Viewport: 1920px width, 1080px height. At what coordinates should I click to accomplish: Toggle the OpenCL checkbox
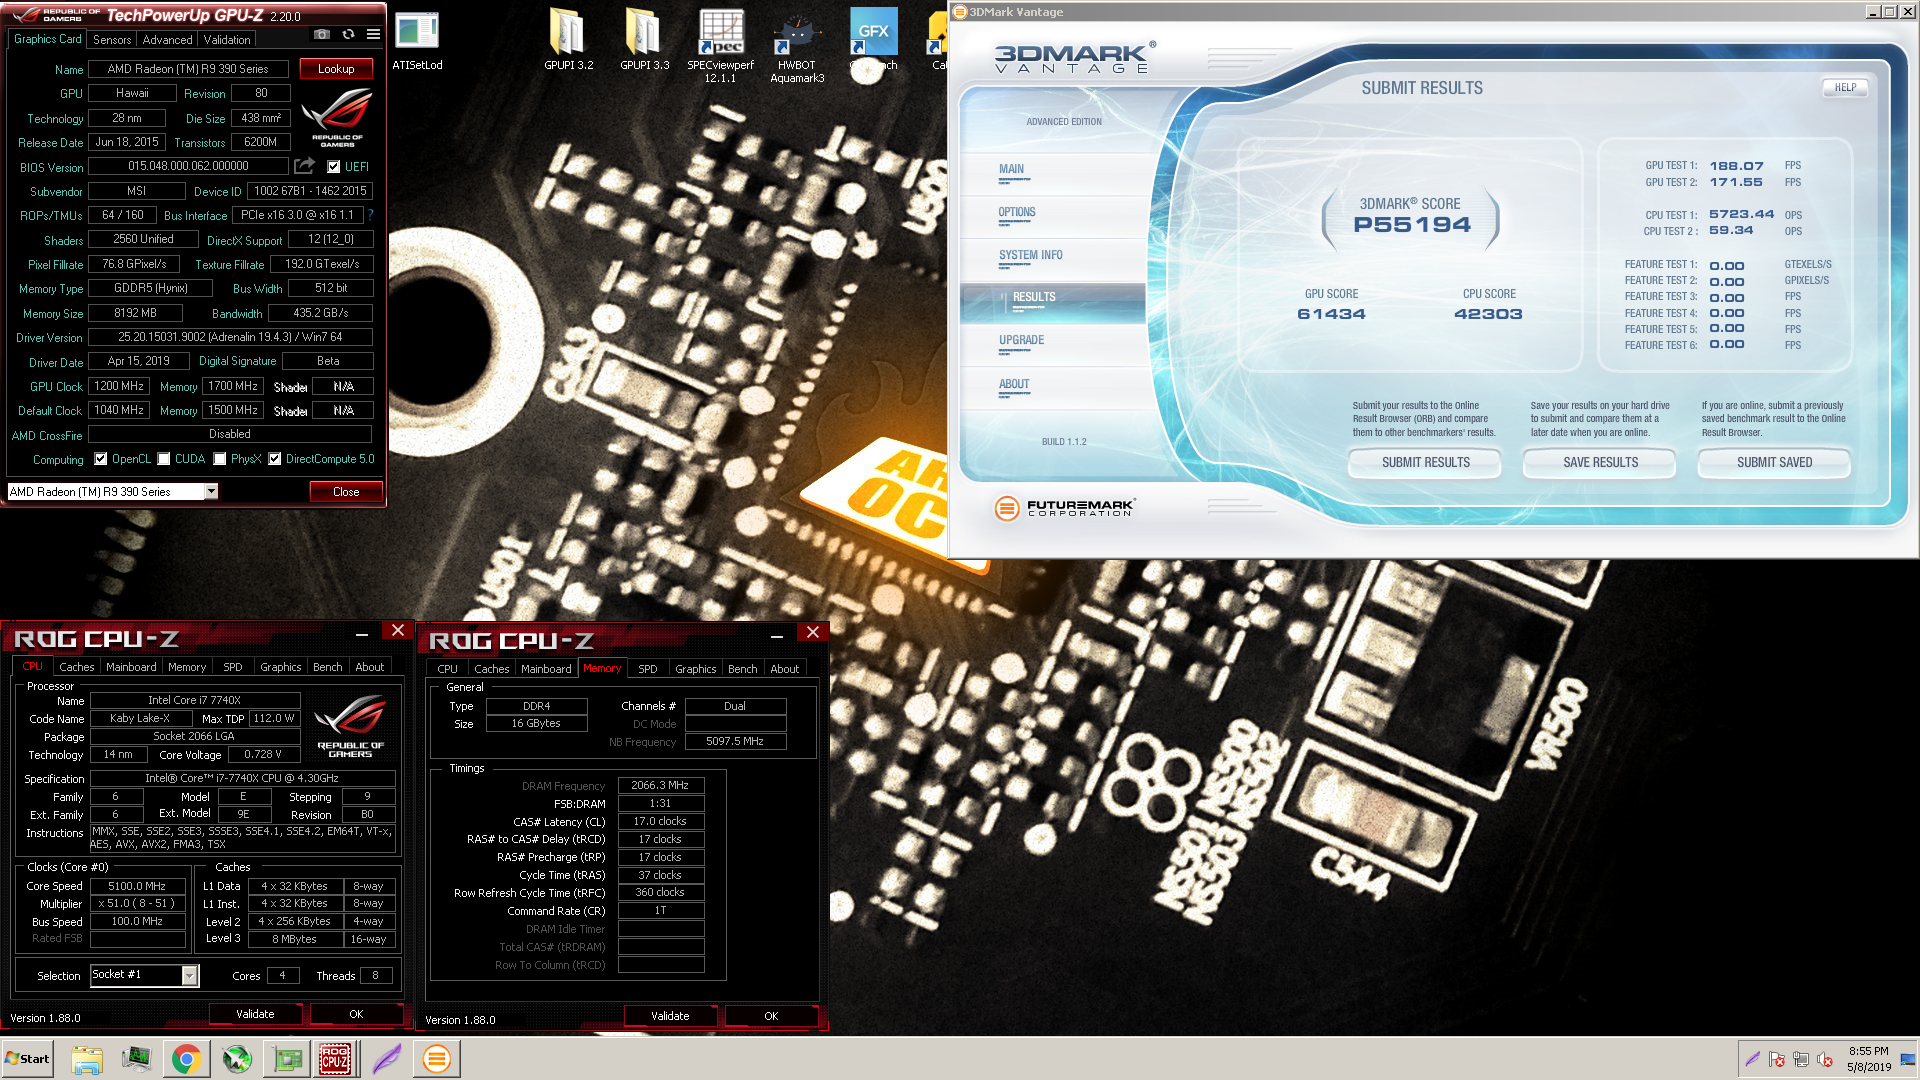100,459
